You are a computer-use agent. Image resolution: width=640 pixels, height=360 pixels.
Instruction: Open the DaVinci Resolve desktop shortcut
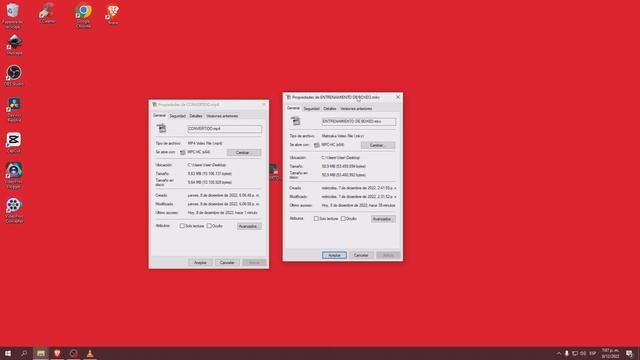(x=14, y=109)
